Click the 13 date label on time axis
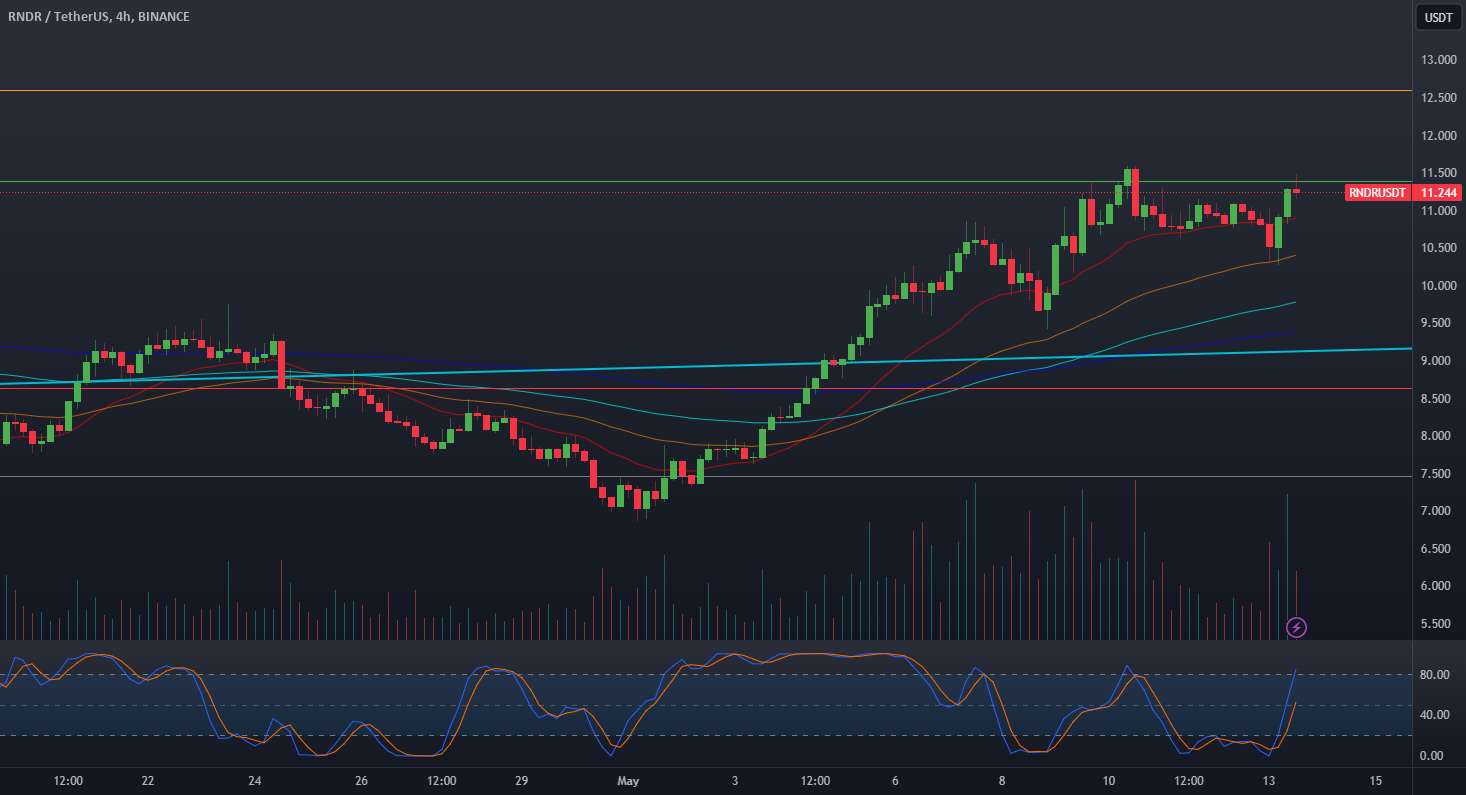The height and width of the screenshot is (795, 1466). (1268, 781)
